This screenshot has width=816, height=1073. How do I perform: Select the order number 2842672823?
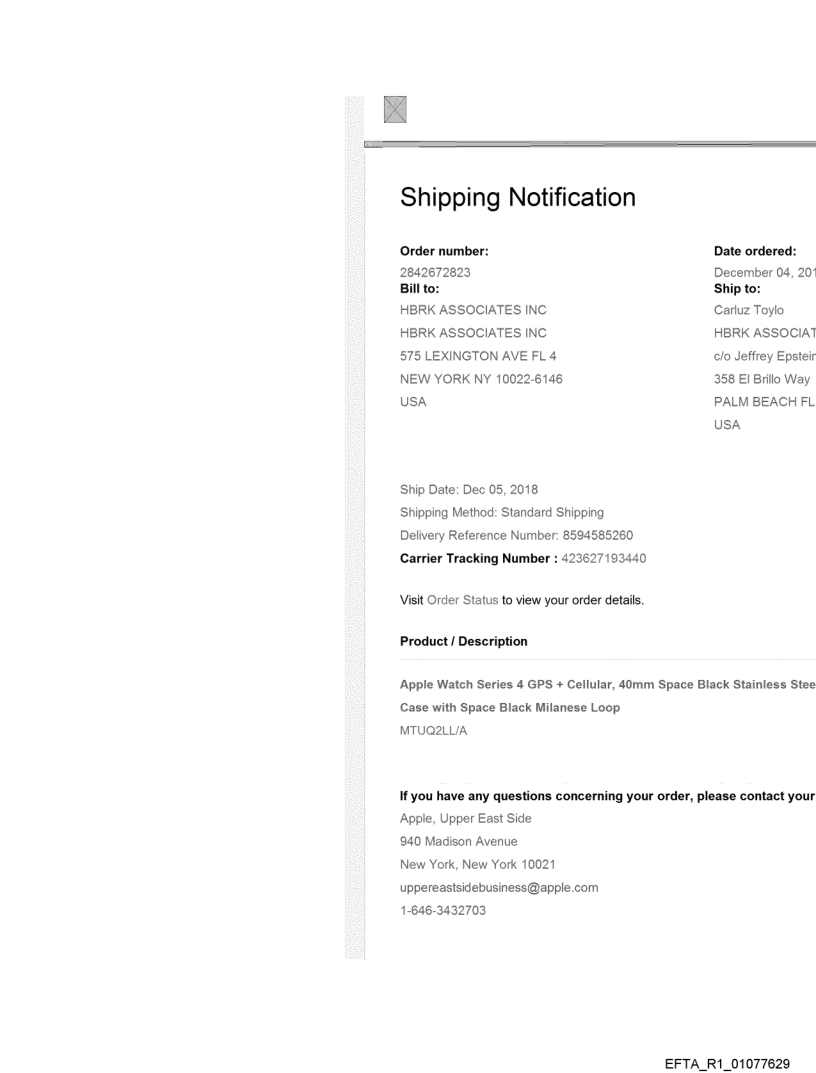(436, 272)
